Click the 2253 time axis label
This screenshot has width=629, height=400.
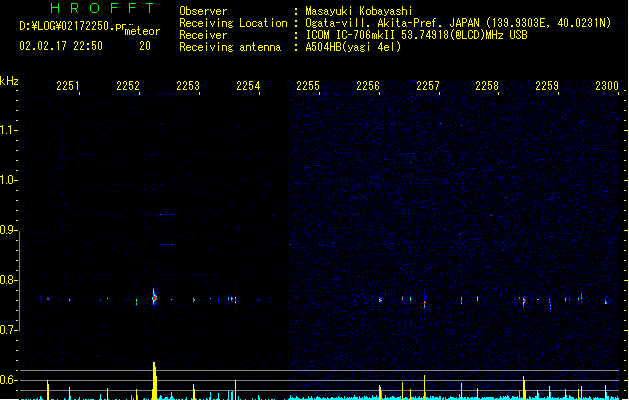point(188,86)
